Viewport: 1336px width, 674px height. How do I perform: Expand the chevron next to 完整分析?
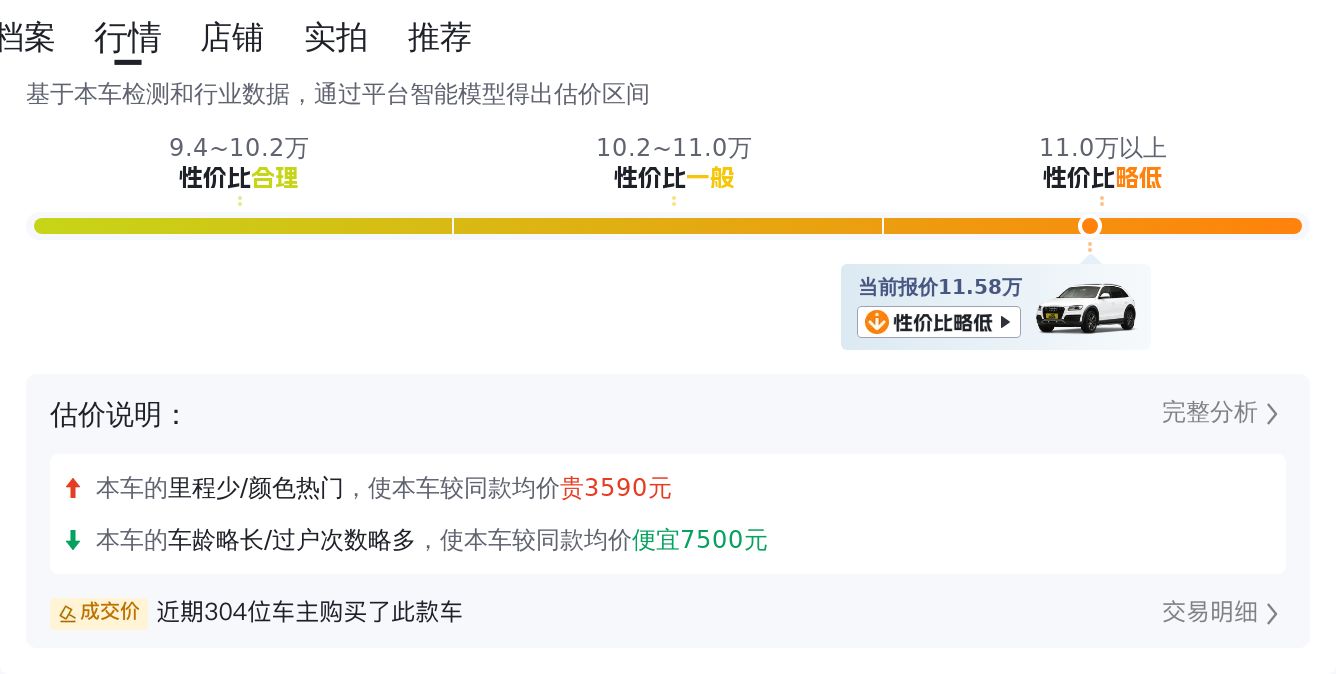pyautogui.click(x=1272, y=414)
